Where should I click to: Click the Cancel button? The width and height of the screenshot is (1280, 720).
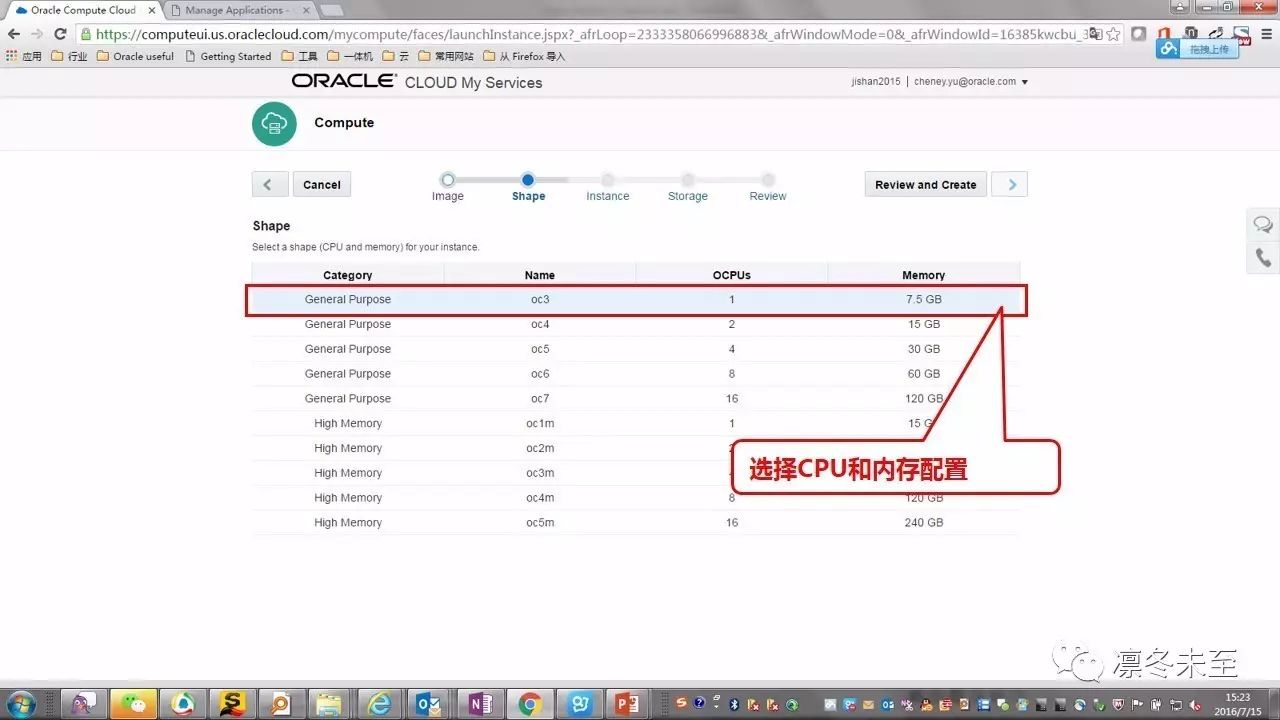(x=322, y=185)
